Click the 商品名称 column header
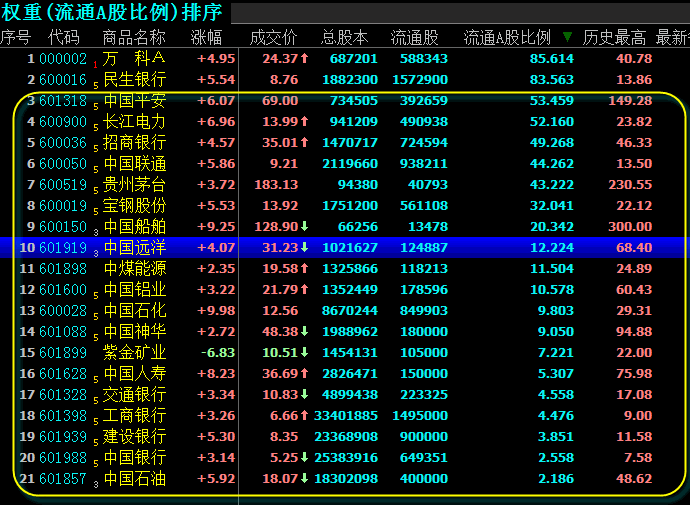690x505 pixels. (134, 37)
